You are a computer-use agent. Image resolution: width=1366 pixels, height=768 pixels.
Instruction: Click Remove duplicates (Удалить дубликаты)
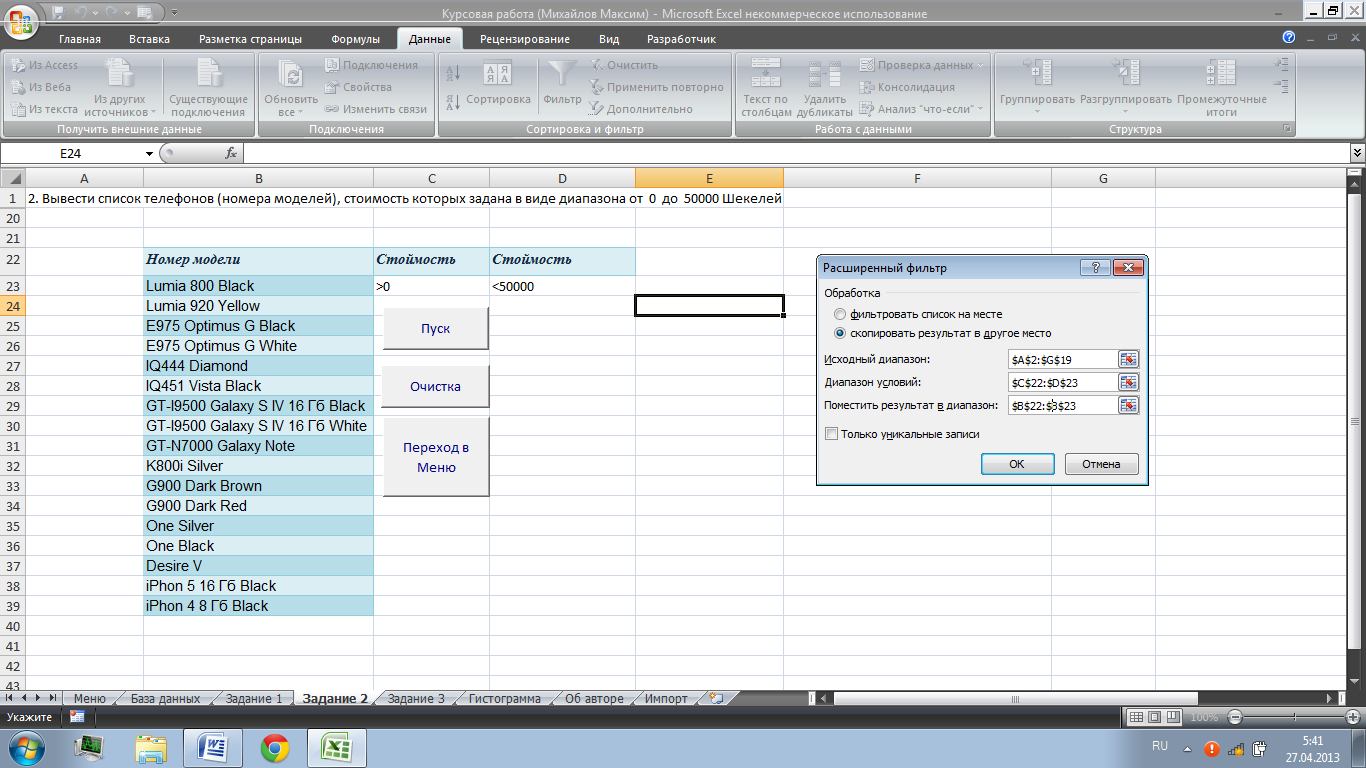(x=825, y=88)
